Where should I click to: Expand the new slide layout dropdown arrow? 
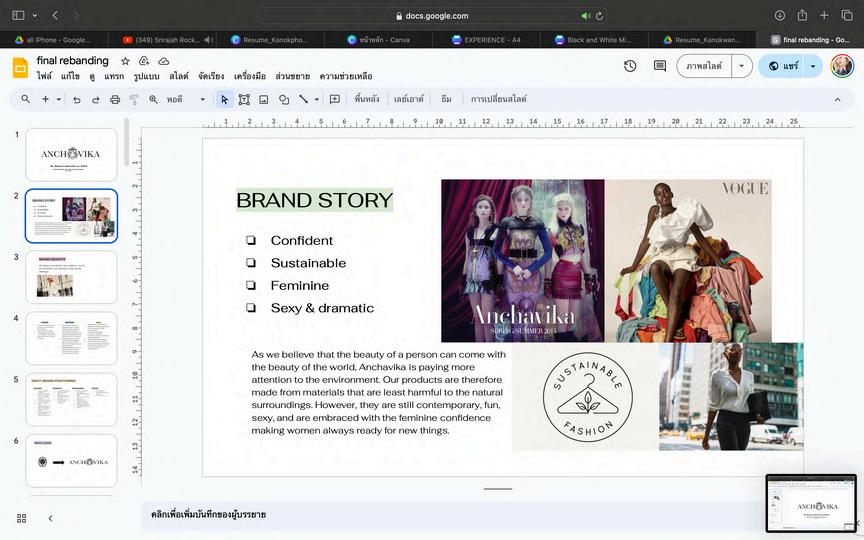[58, 99]
